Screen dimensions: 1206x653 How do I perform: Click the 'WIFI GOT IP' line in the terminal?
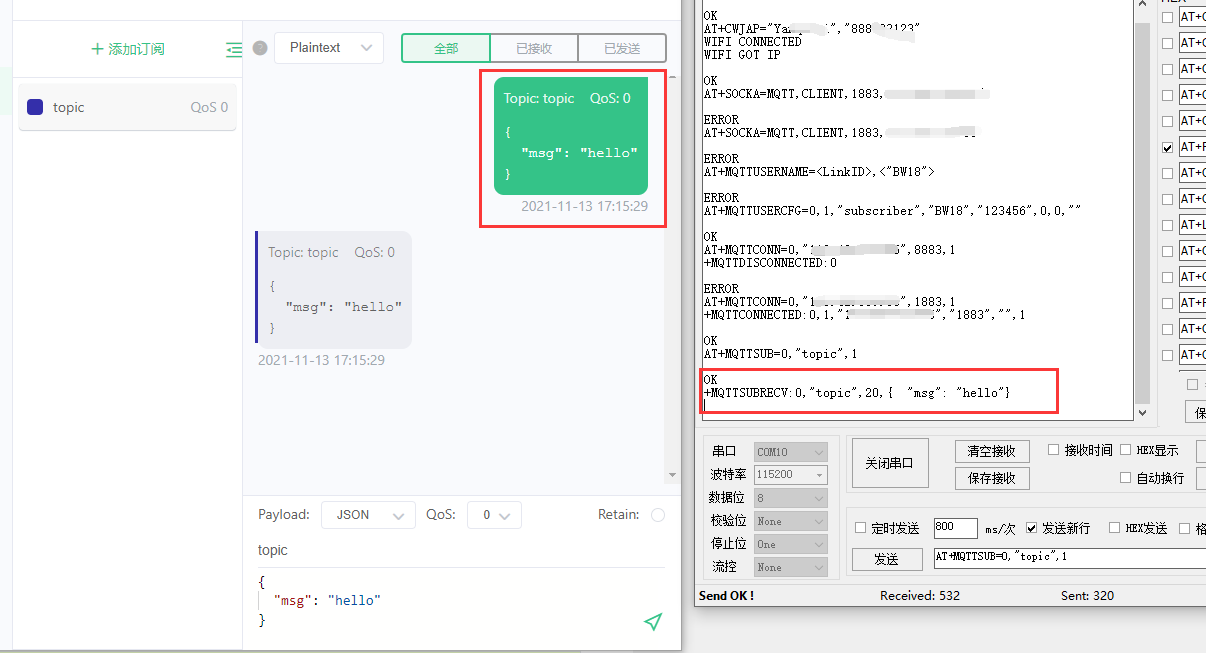(742, 55)
